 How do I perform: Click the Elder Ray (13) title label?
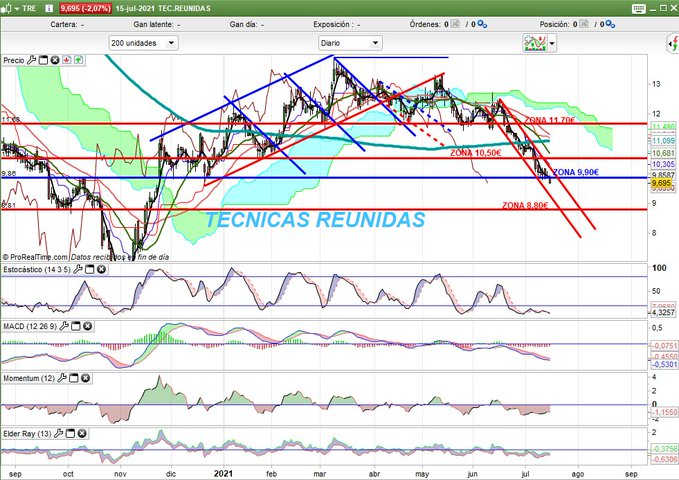click(27, 433)
